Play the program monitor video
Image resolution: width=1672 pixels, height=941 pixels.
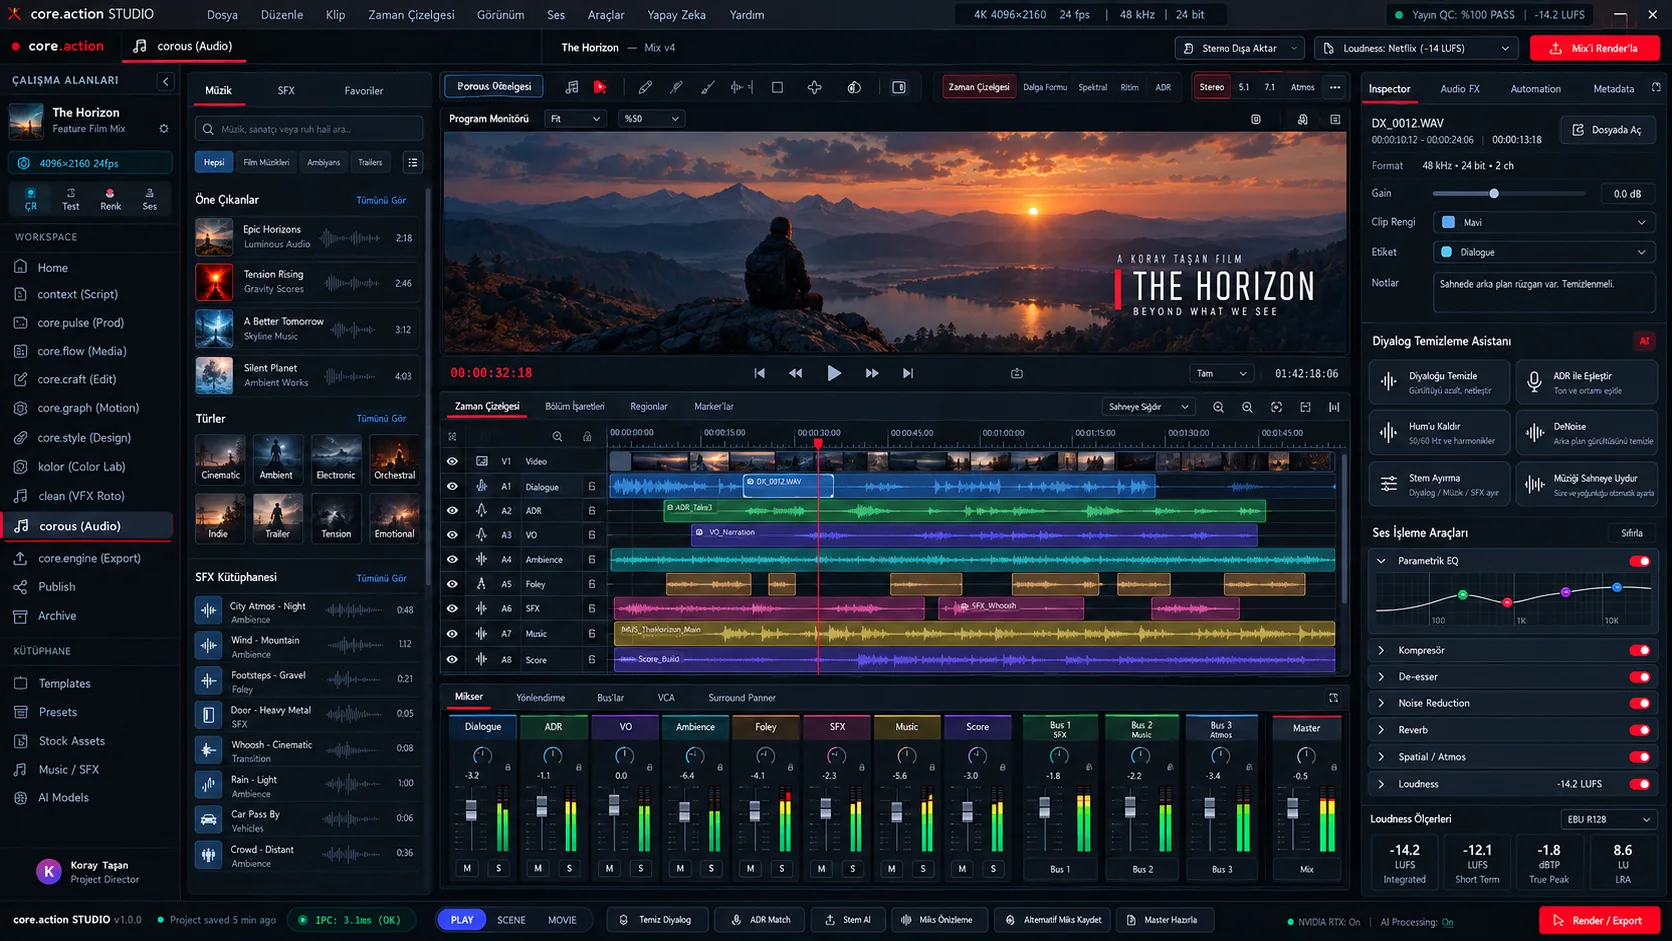pyautogui.click(x=834, y=373)
